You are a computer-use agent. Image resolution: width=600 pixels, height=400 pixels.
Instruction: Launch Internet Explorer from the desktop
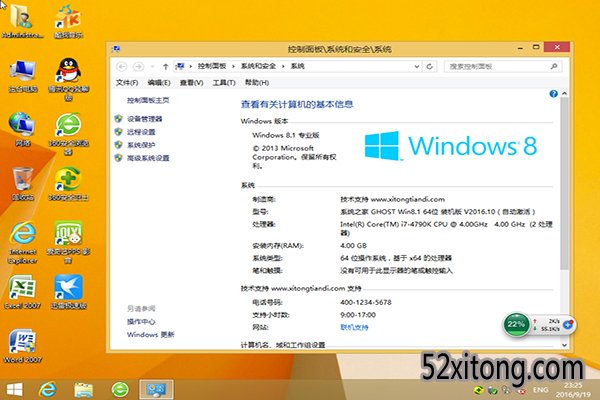point(23,242)
